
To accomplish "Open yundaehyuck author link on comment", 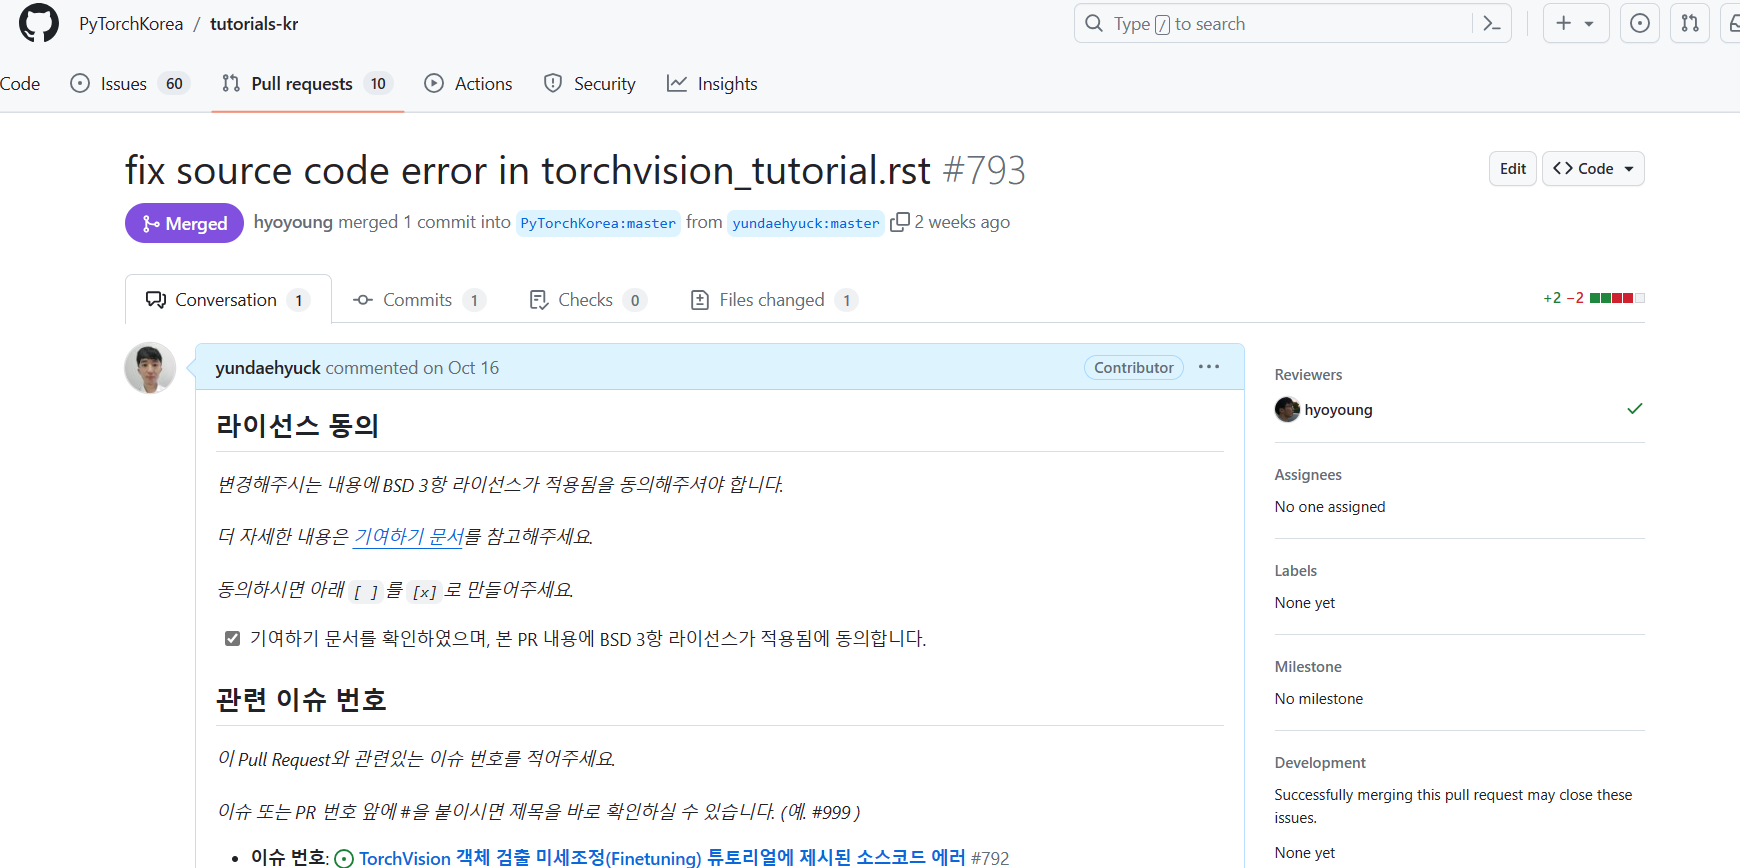I will 268,368.
